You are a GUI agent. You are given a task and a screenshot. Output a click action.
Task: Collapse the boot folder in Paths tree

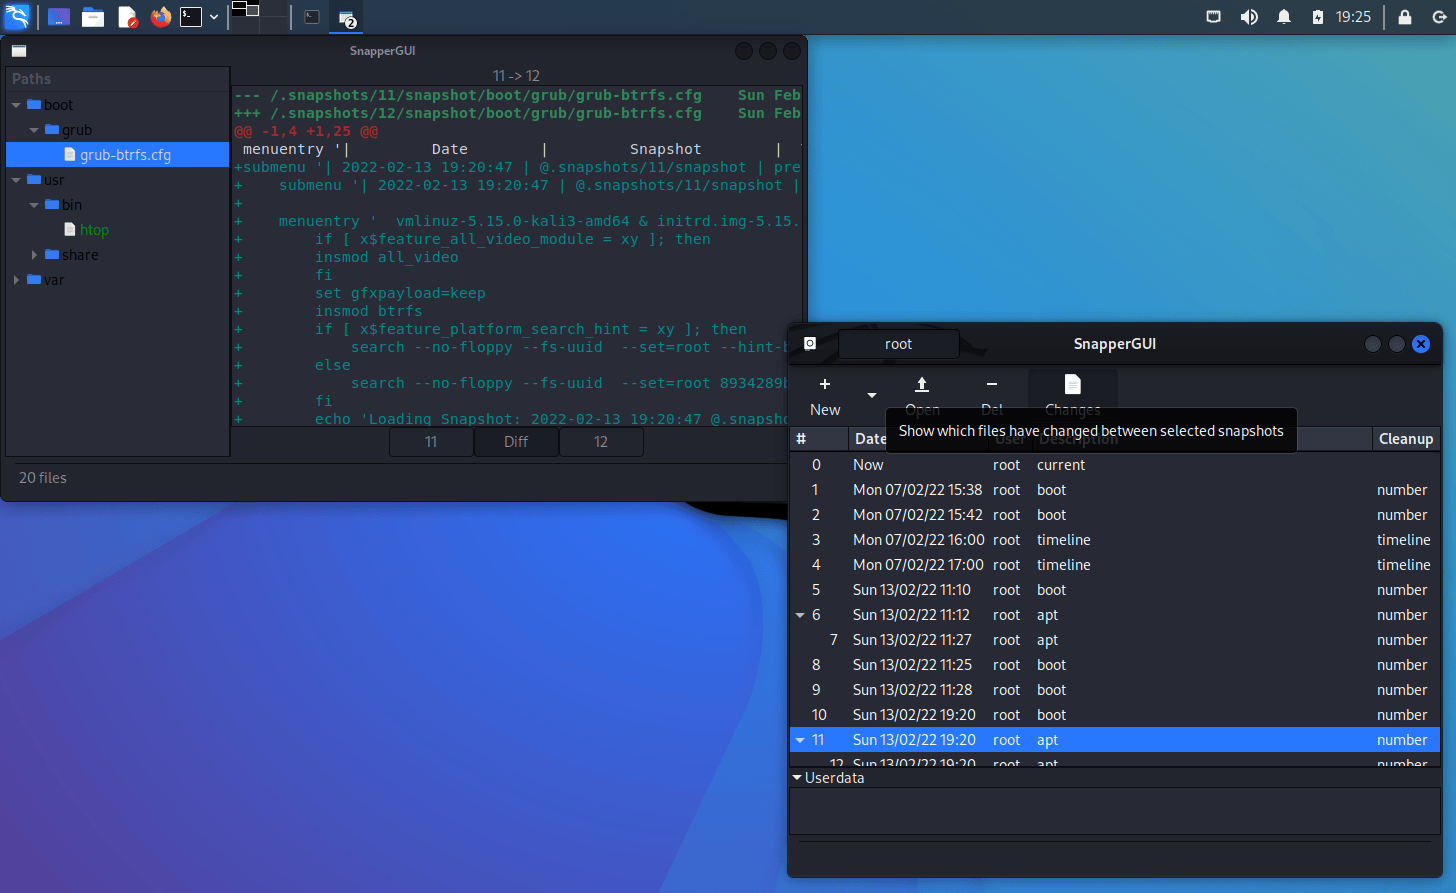click(16, 105)
